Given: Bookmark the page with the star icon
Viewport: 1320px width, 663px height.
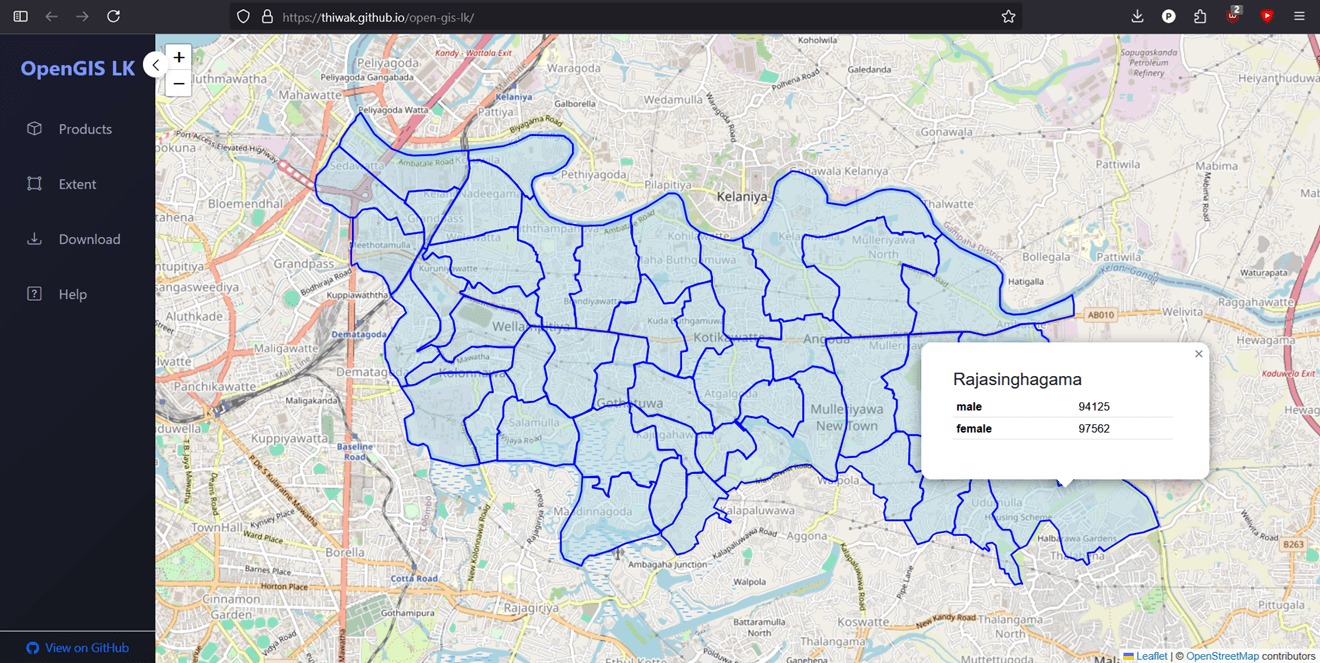Looking at the screenshot, I should [x=1008, y=16].
